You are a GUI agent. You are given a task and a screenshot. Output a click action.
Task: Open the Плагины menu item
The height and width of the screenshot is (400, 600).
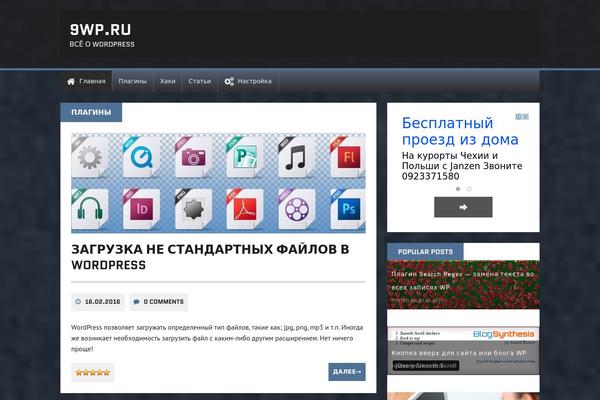pos(132,81)
